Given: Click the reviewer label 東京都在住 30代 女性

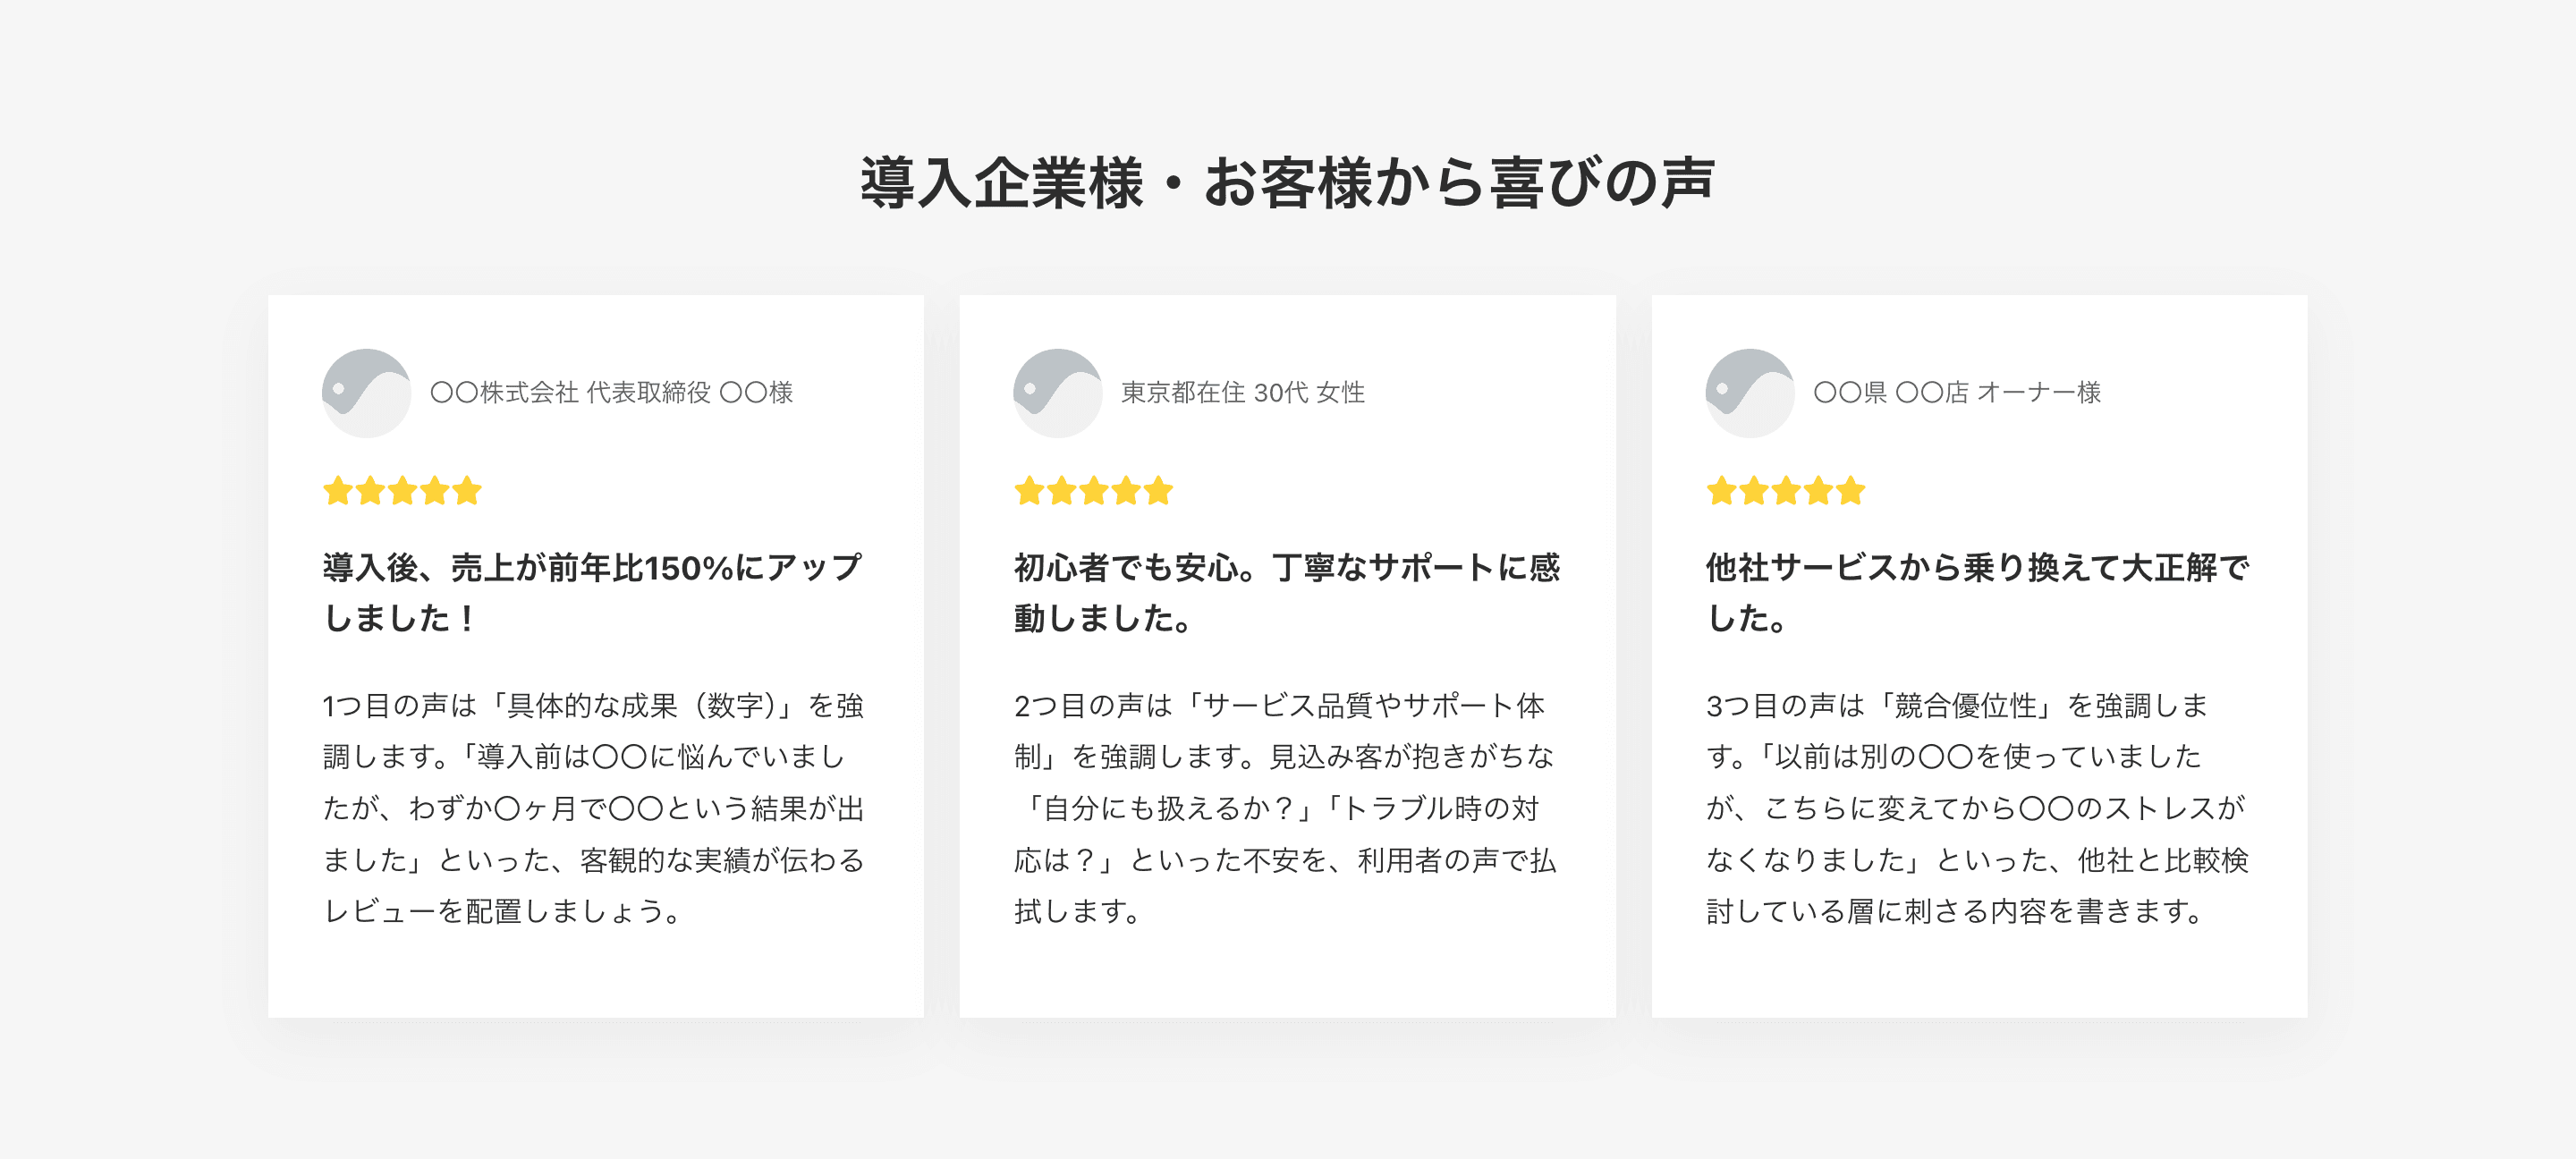Looking at the screenshot, I should pyautogui.click(x=1242, y=393).
